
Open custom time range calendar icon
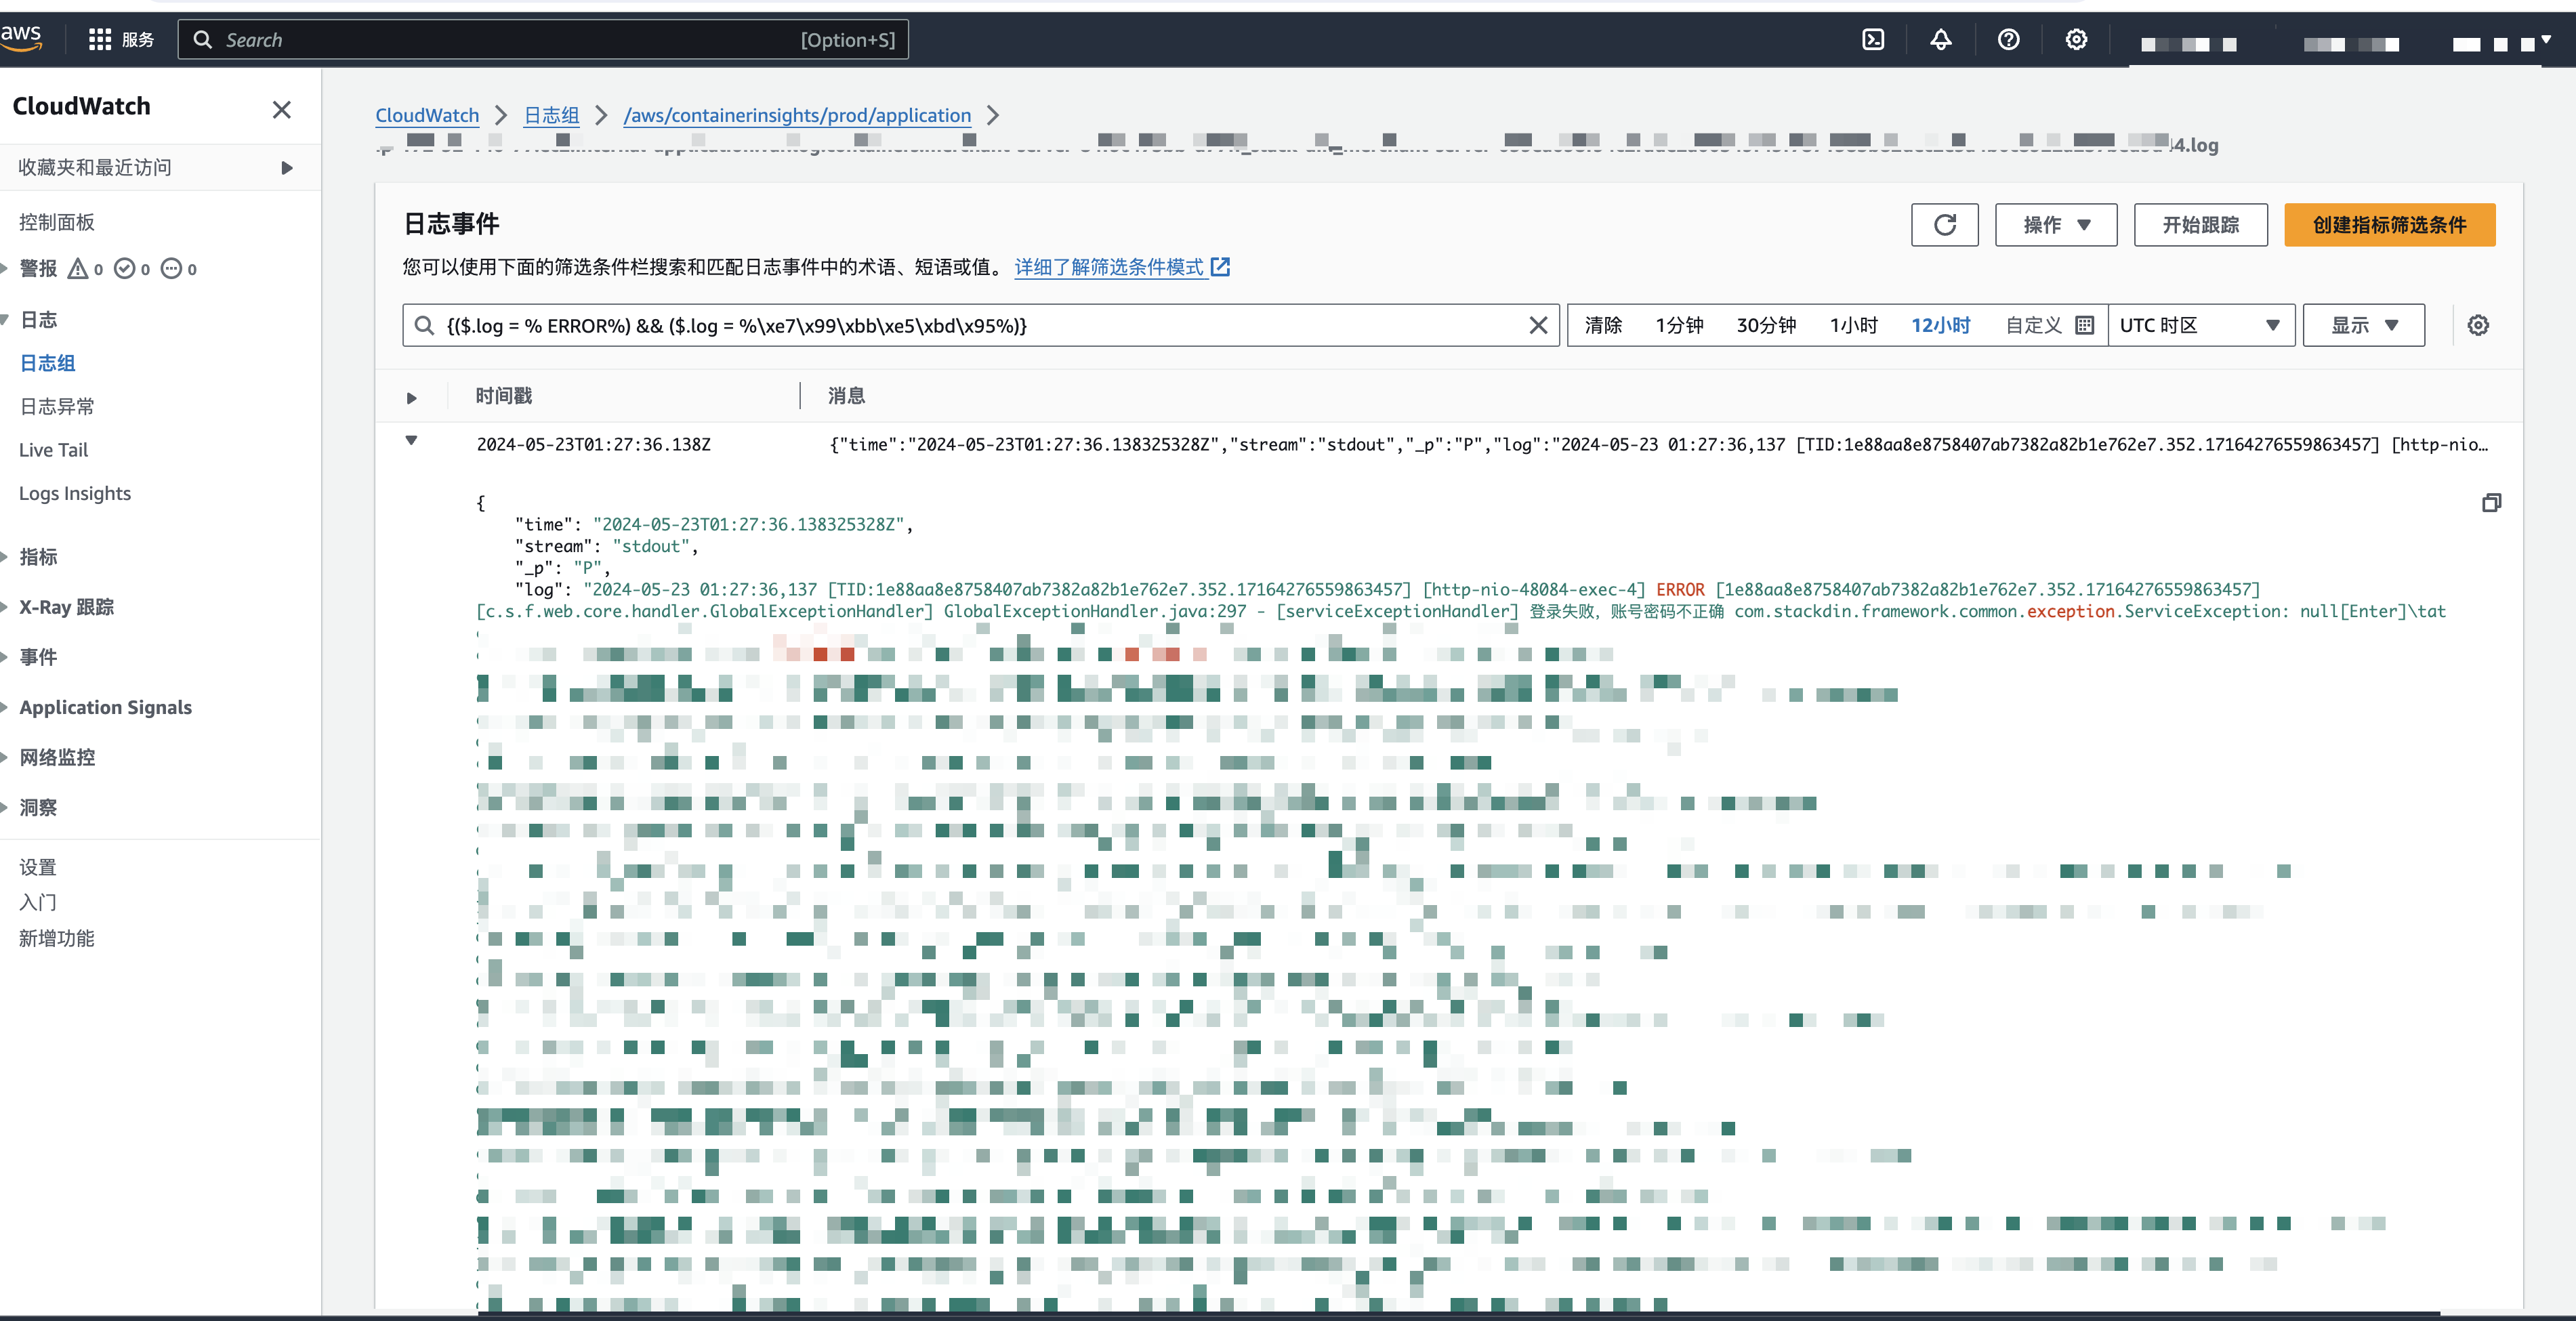click(2084, 325)
